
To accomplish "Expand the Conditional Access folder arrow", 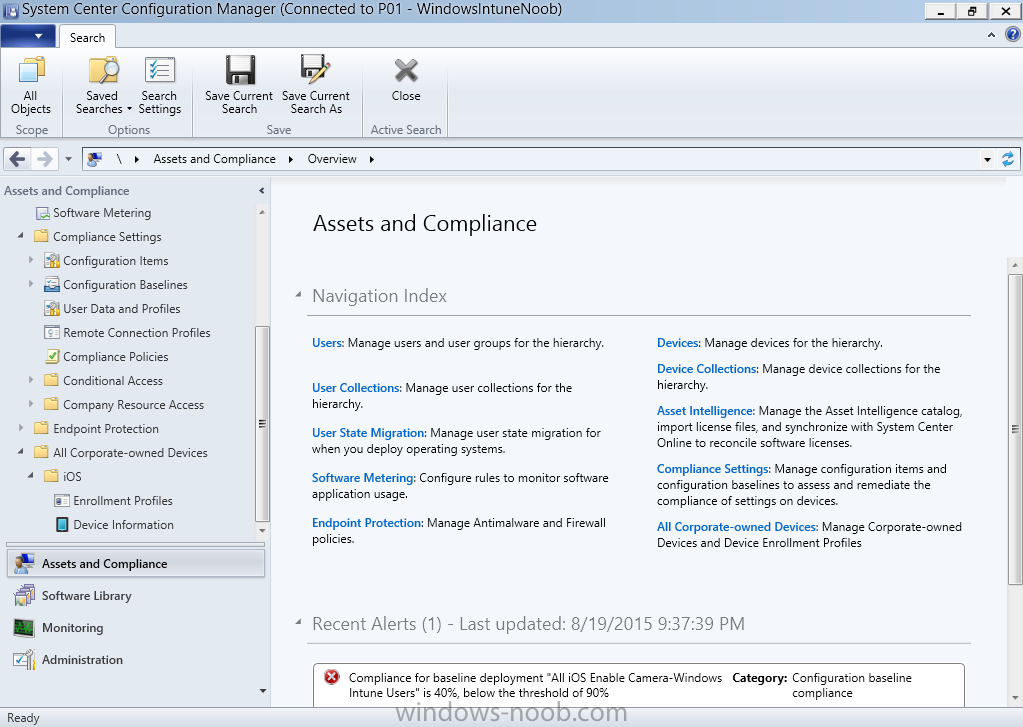I will point(31,380).
